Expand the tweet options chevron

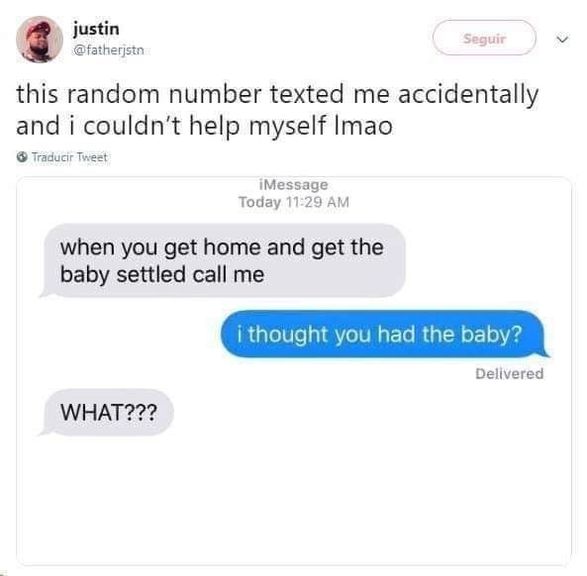pyautogui.click(x=562, y=39)
